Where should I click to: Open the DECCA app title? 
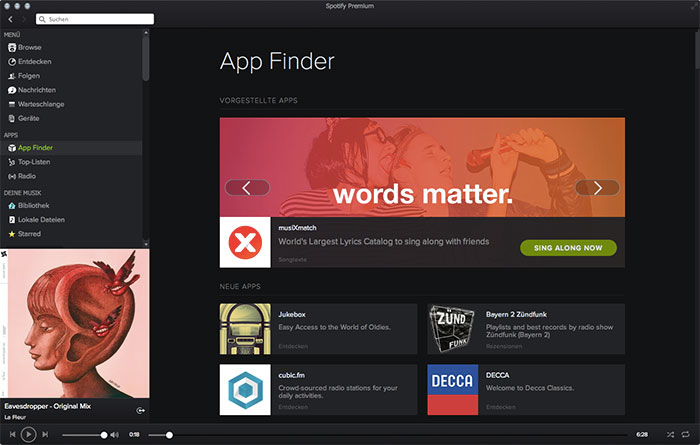[498, 375]
